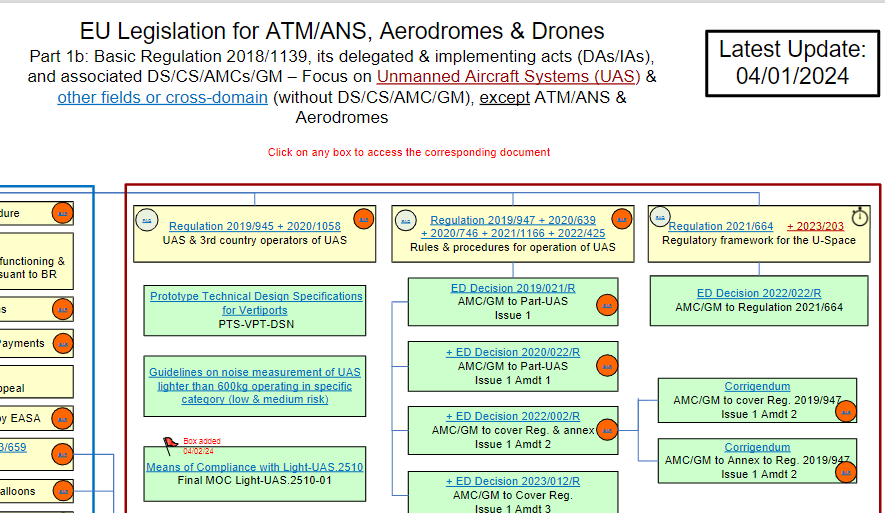The image size is (885, 513).
Task: Click orange icon on ED Decision 2019/021/R
Action: click(607, 305)
